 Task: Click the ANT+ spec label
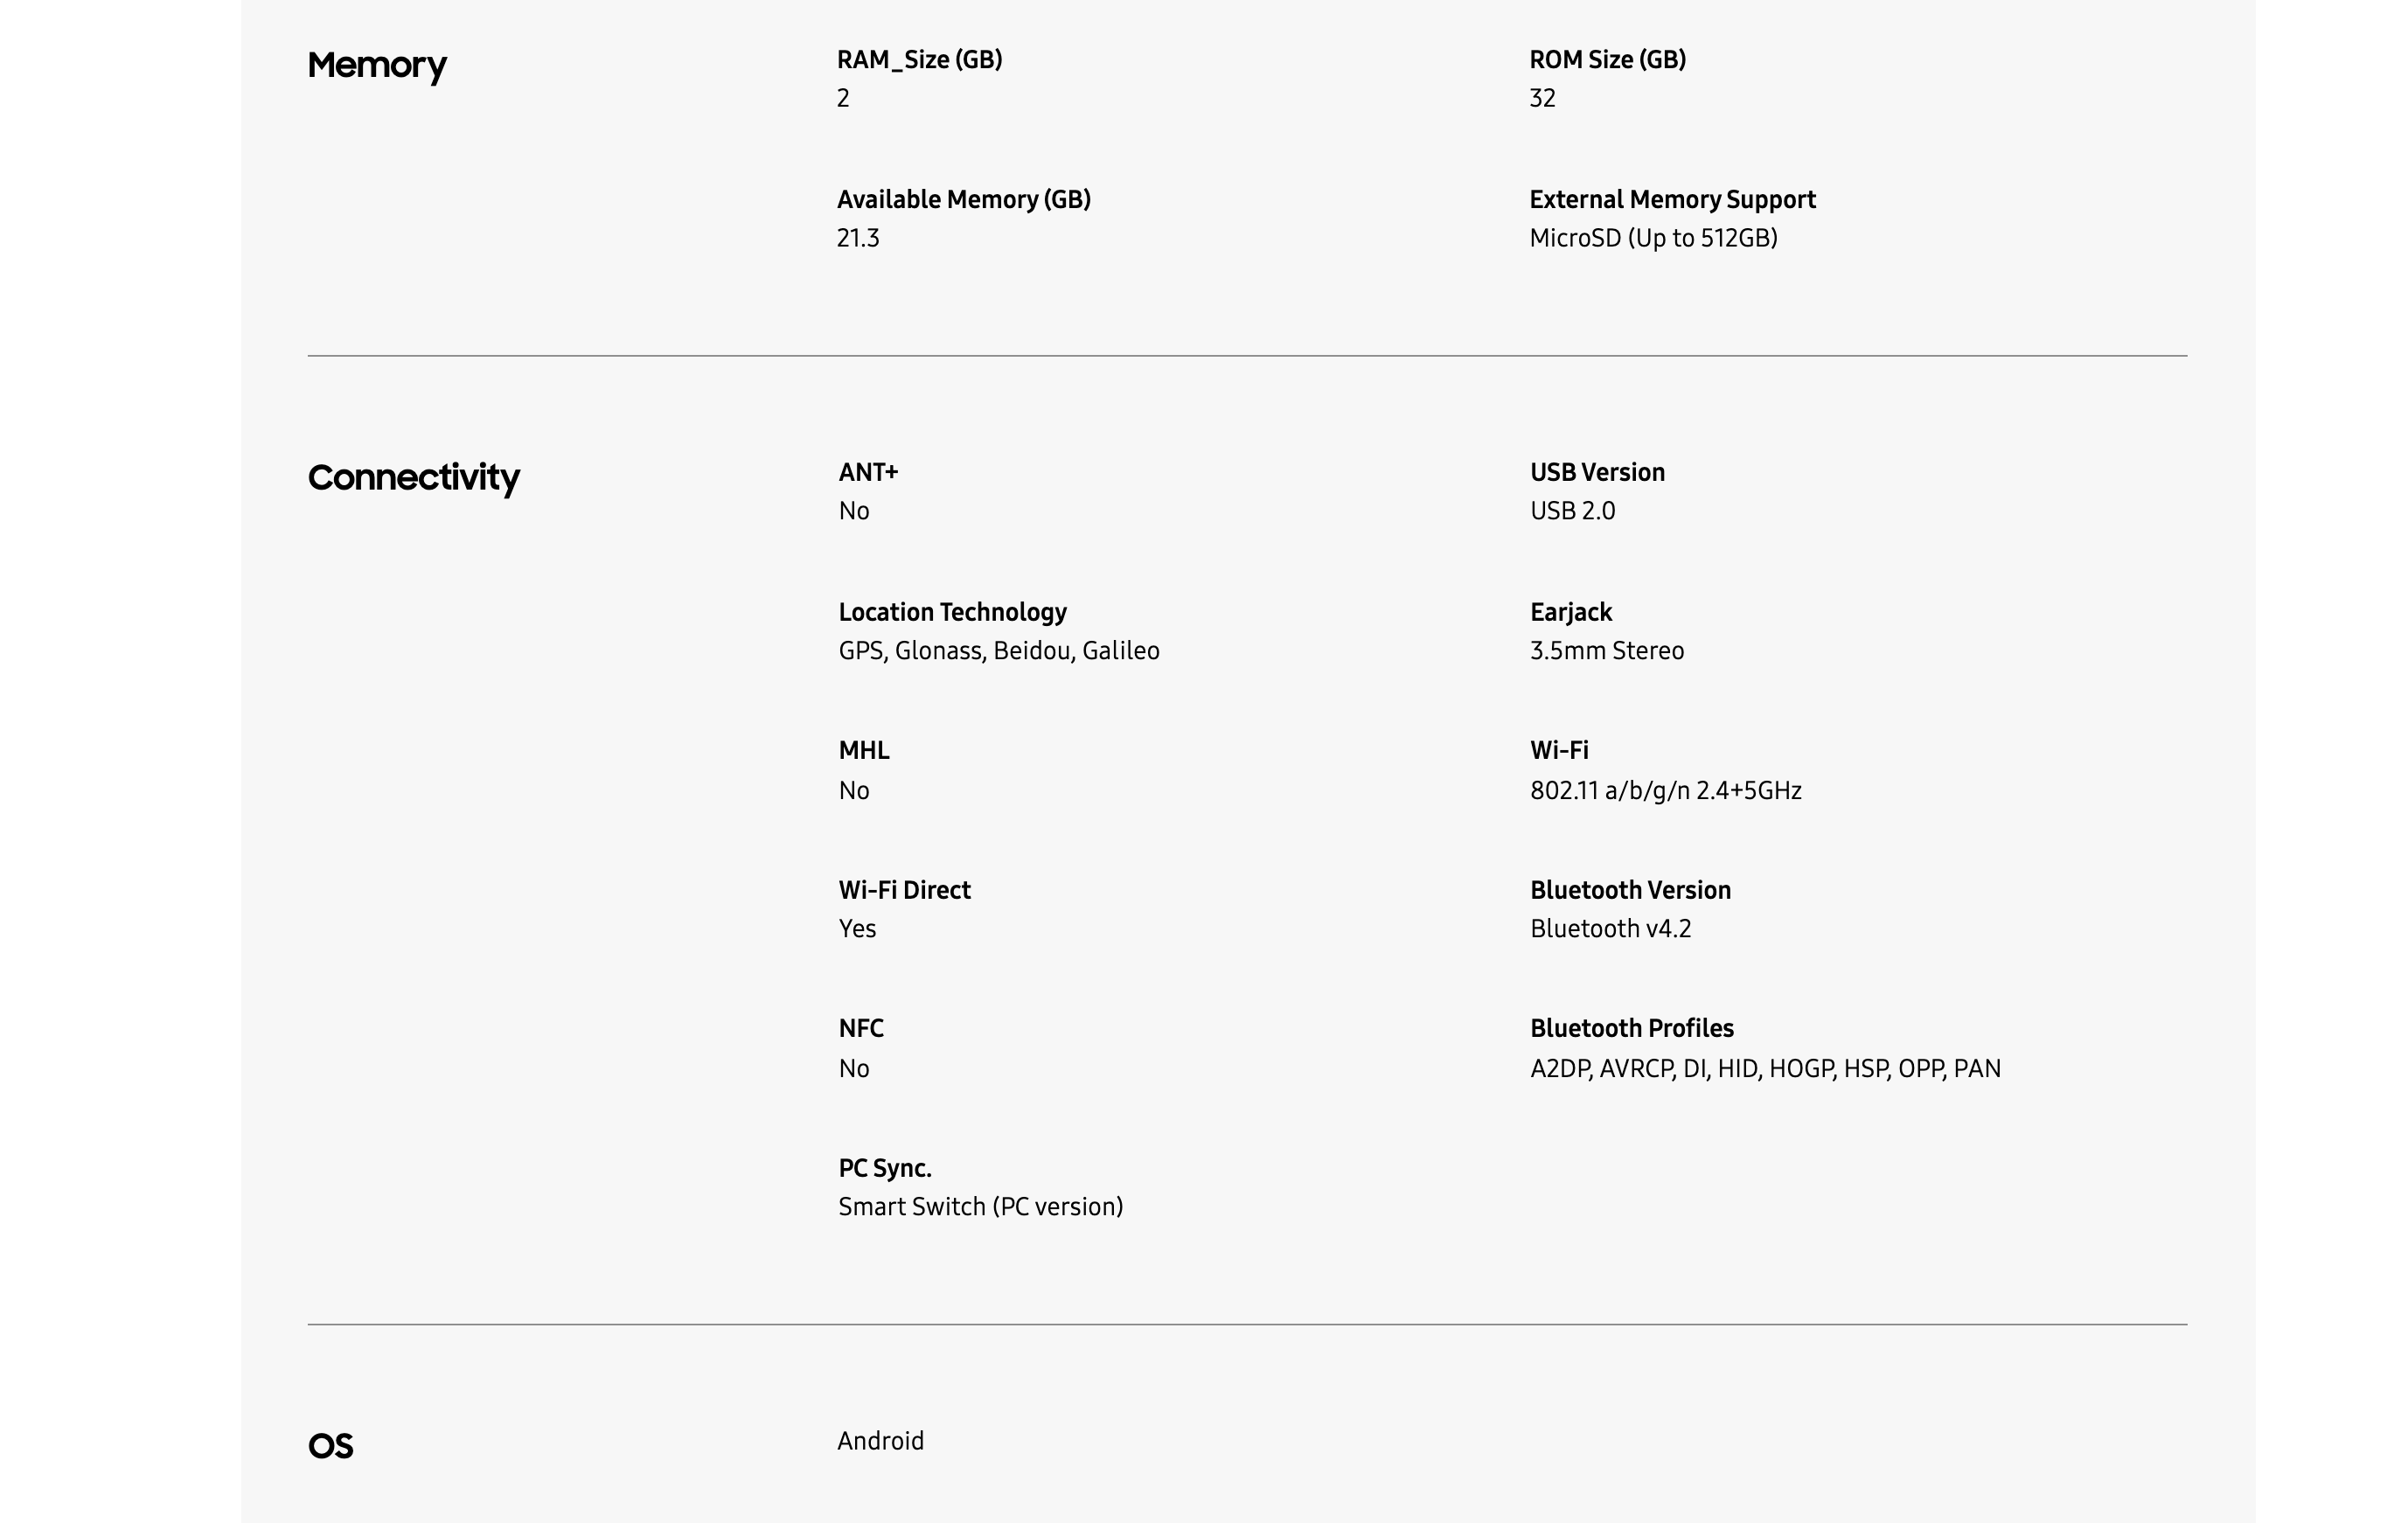click(x=868, y=472)
